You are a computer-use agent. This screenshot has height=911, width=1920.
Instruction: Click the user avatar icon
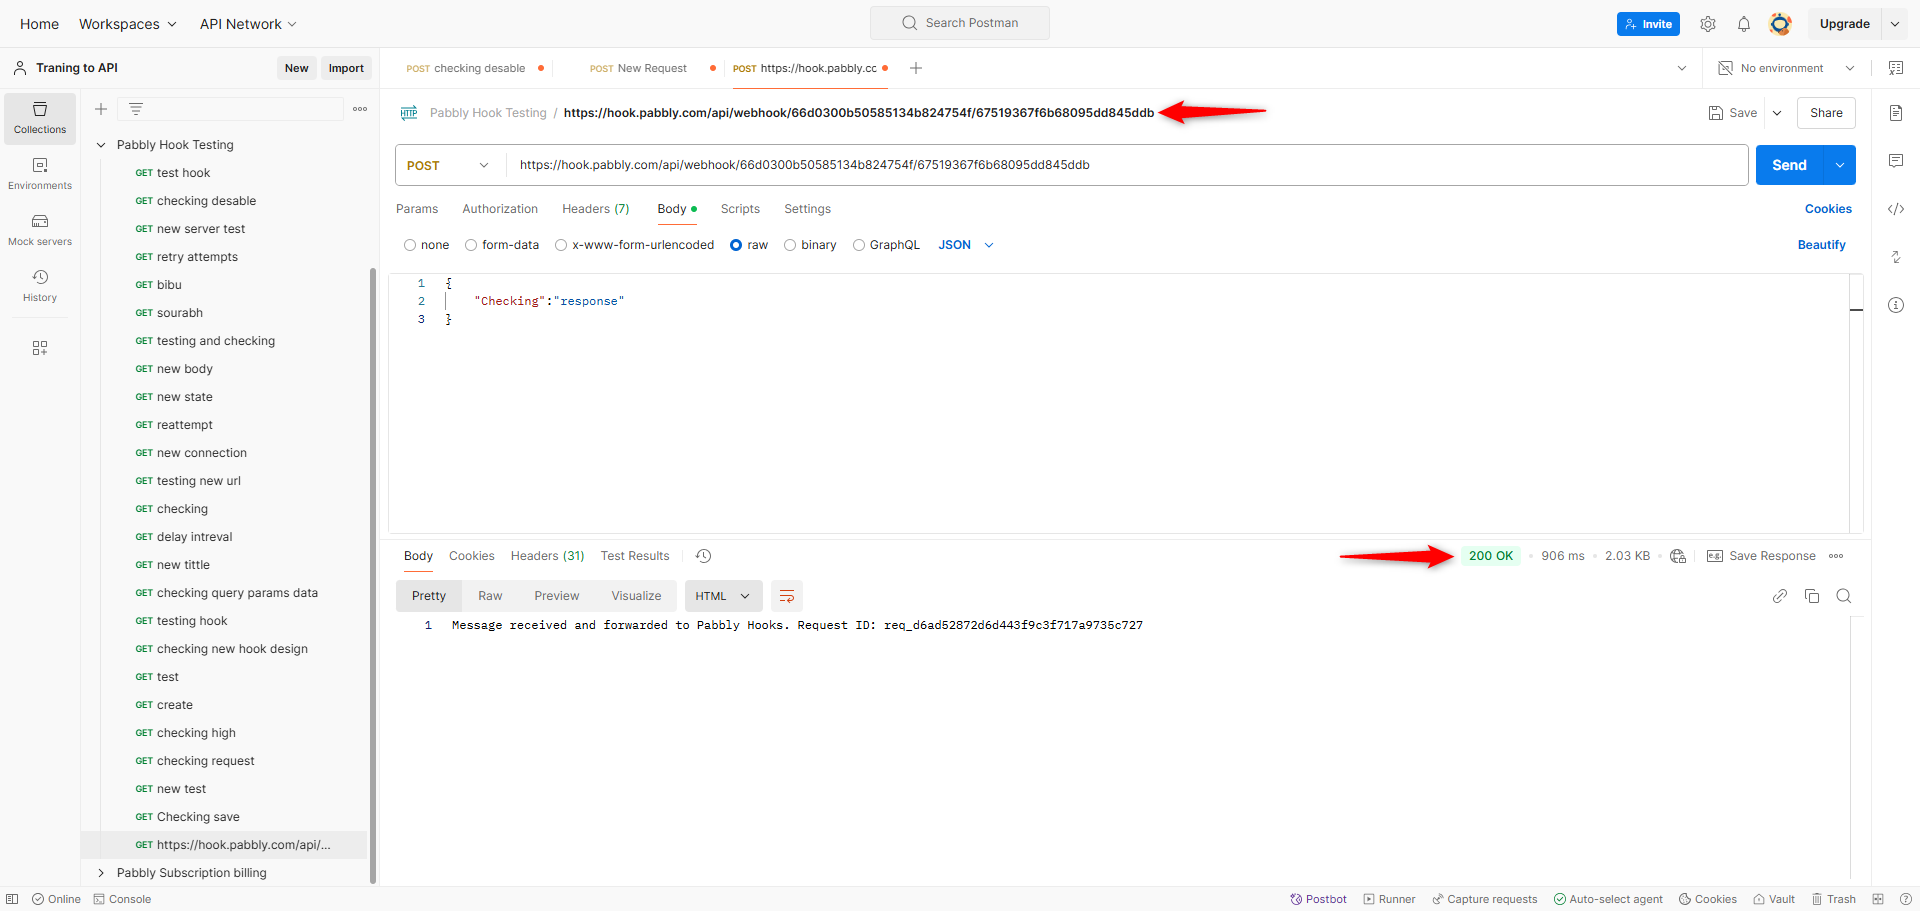[1780, 24]
